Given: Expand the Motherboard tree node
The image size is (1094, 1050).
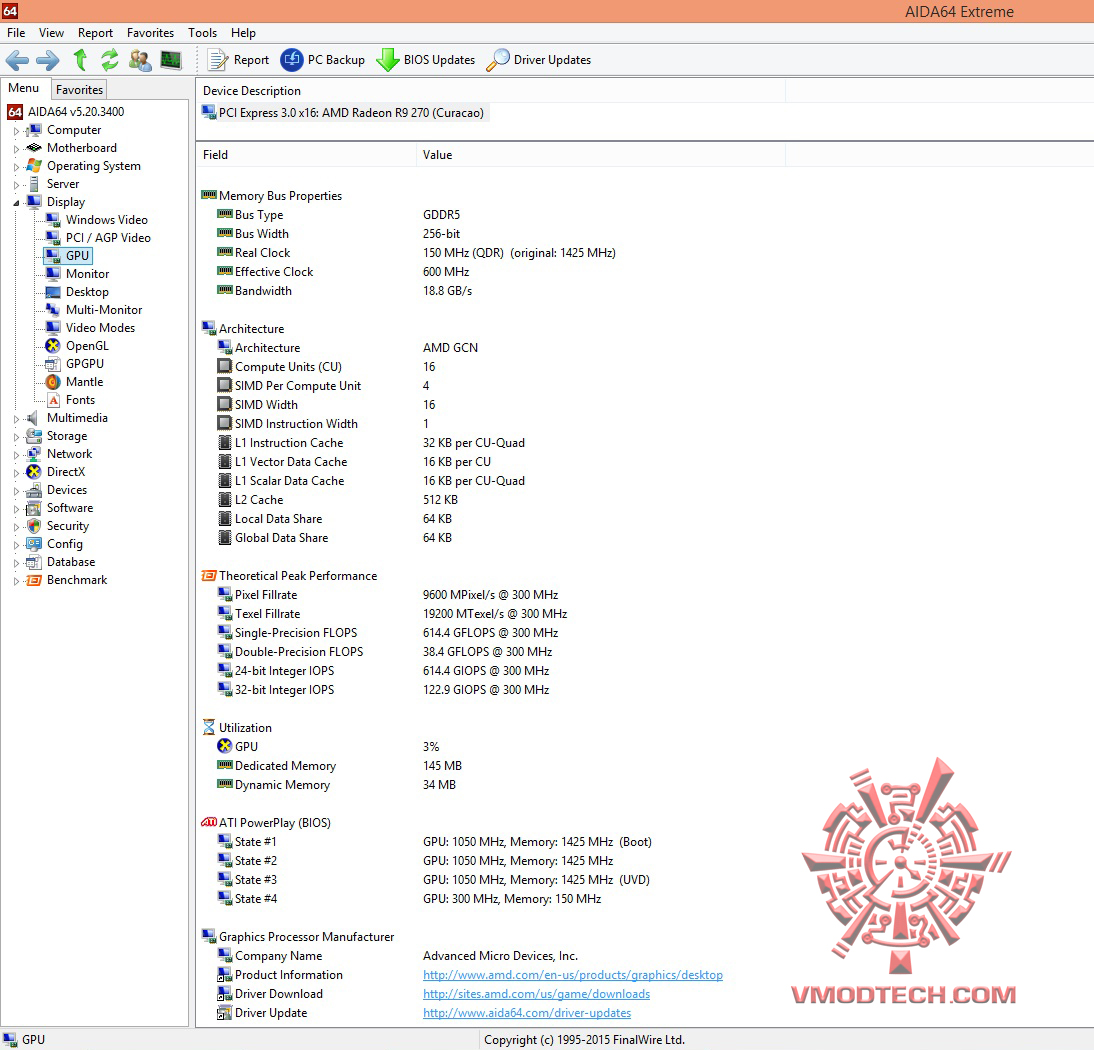Looking at the screenshot, I should click(16, 149).
